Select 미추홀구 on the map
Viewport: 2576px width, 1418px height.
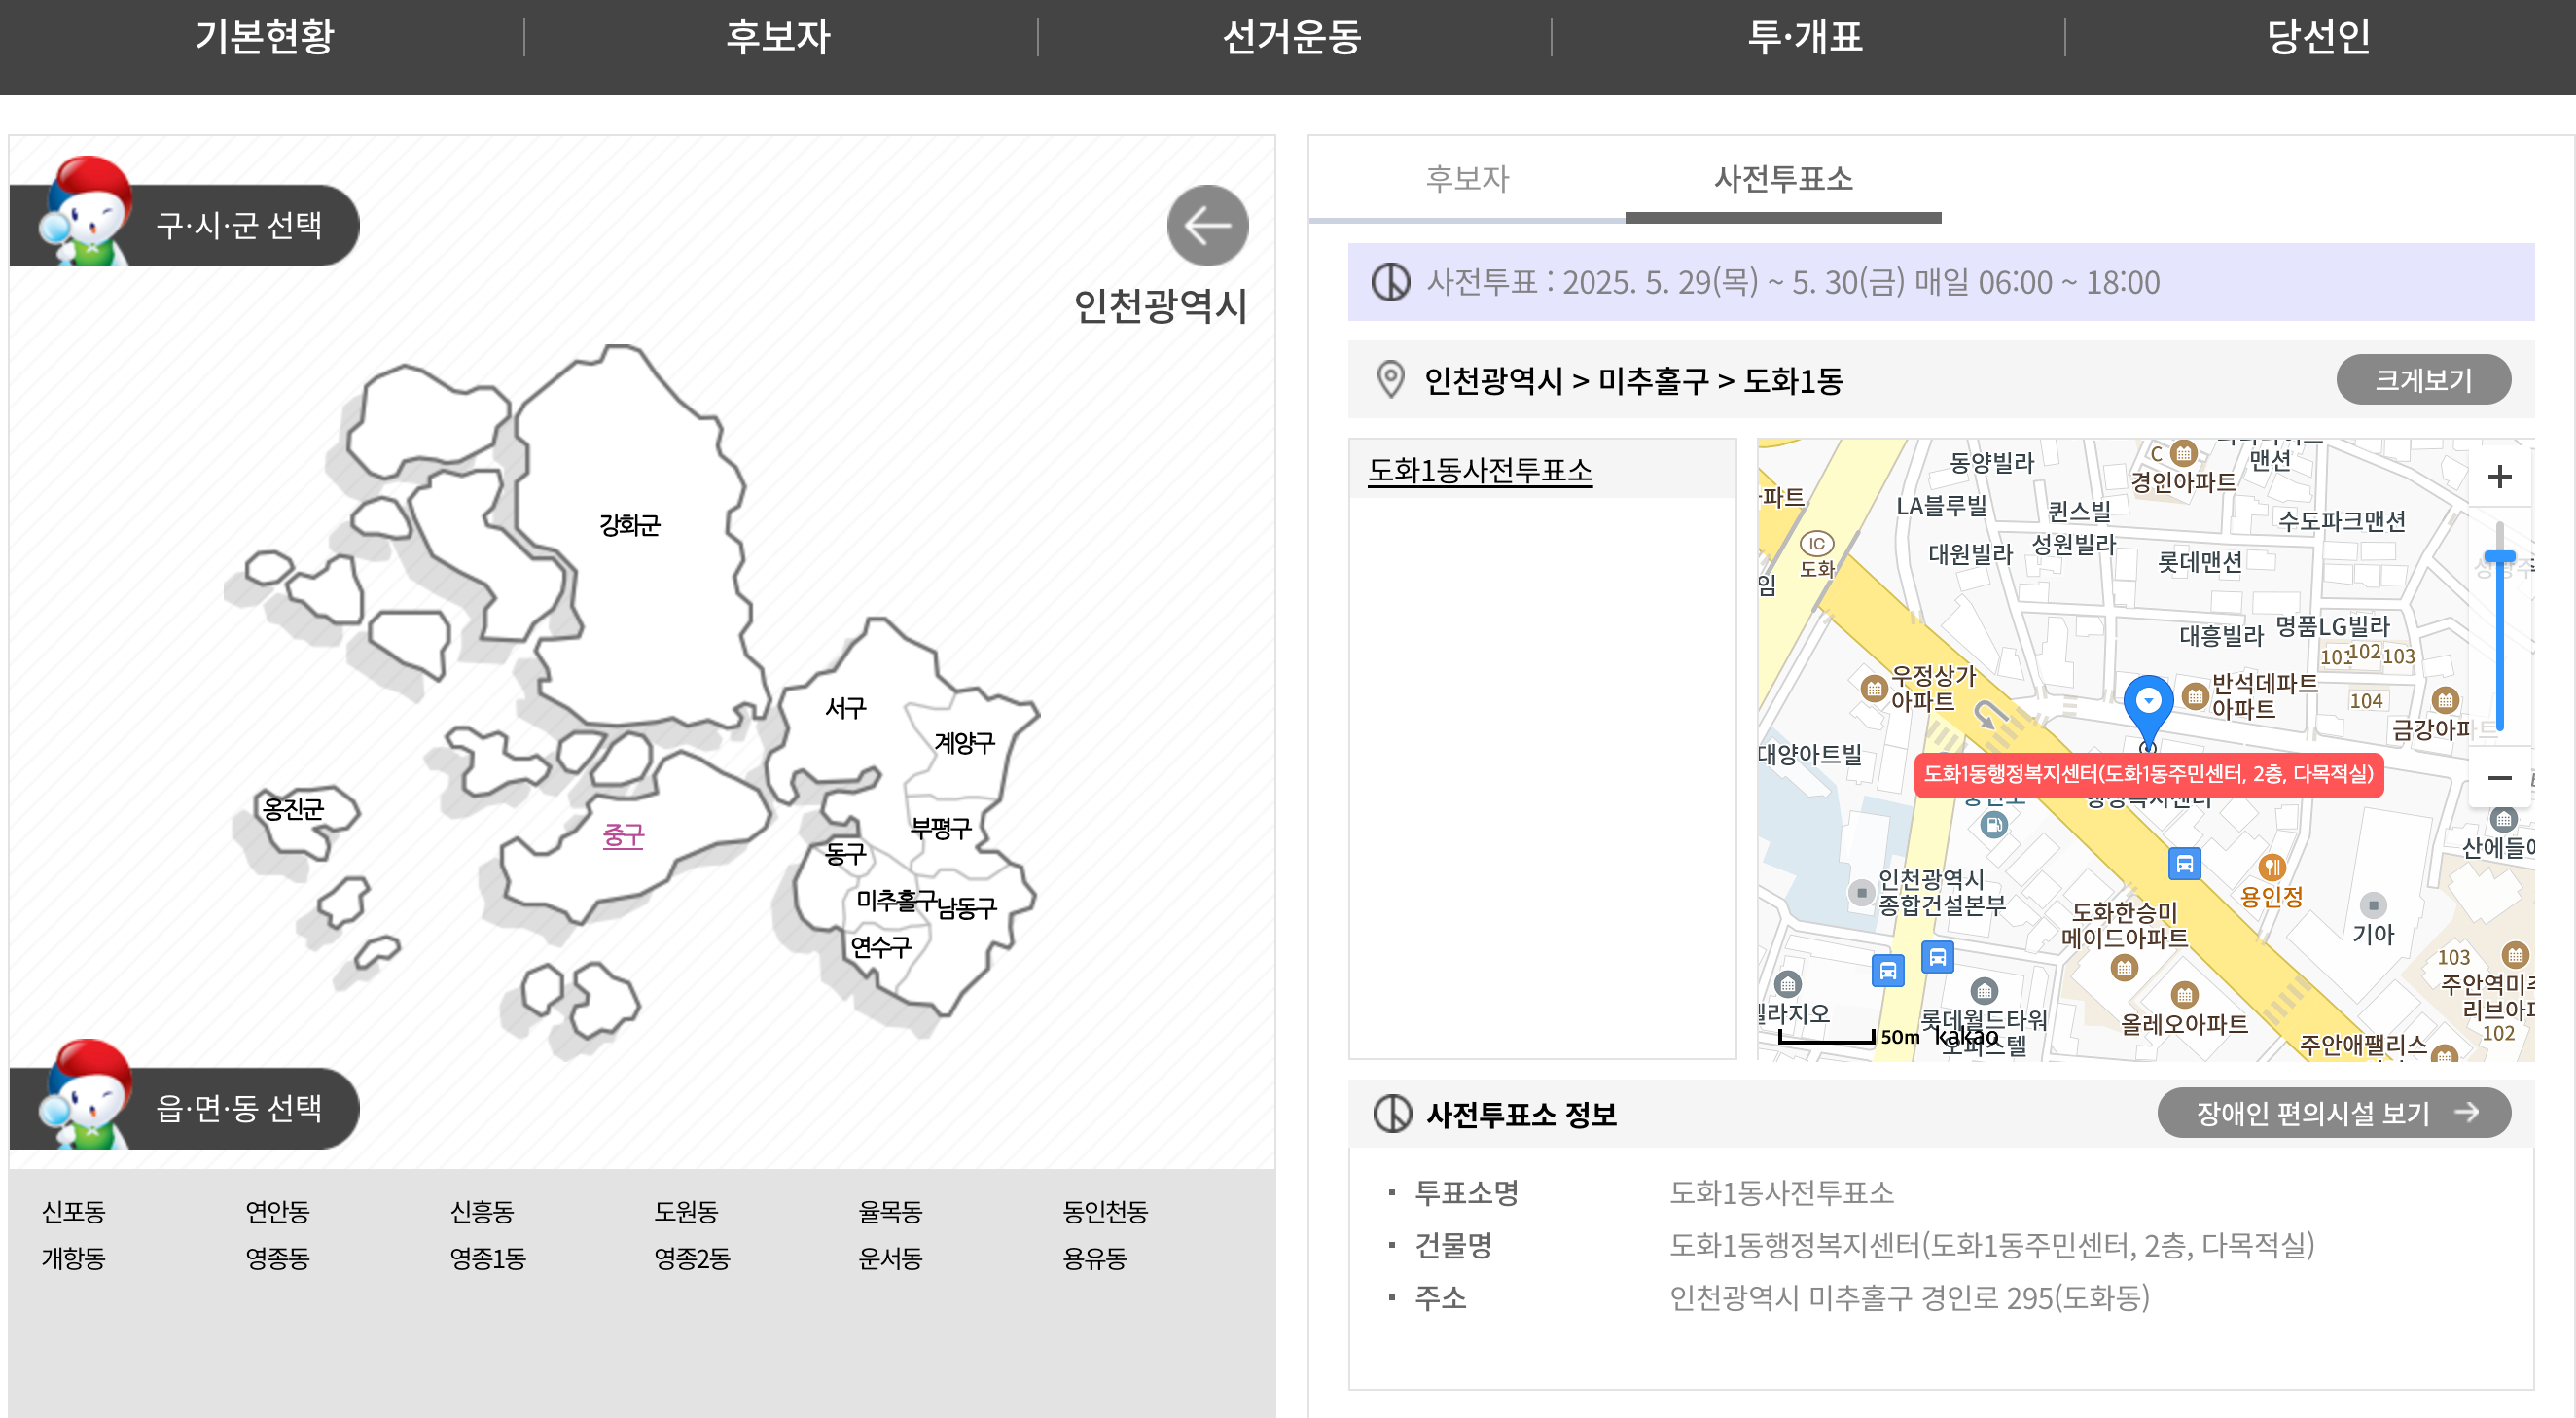[896, 901]
